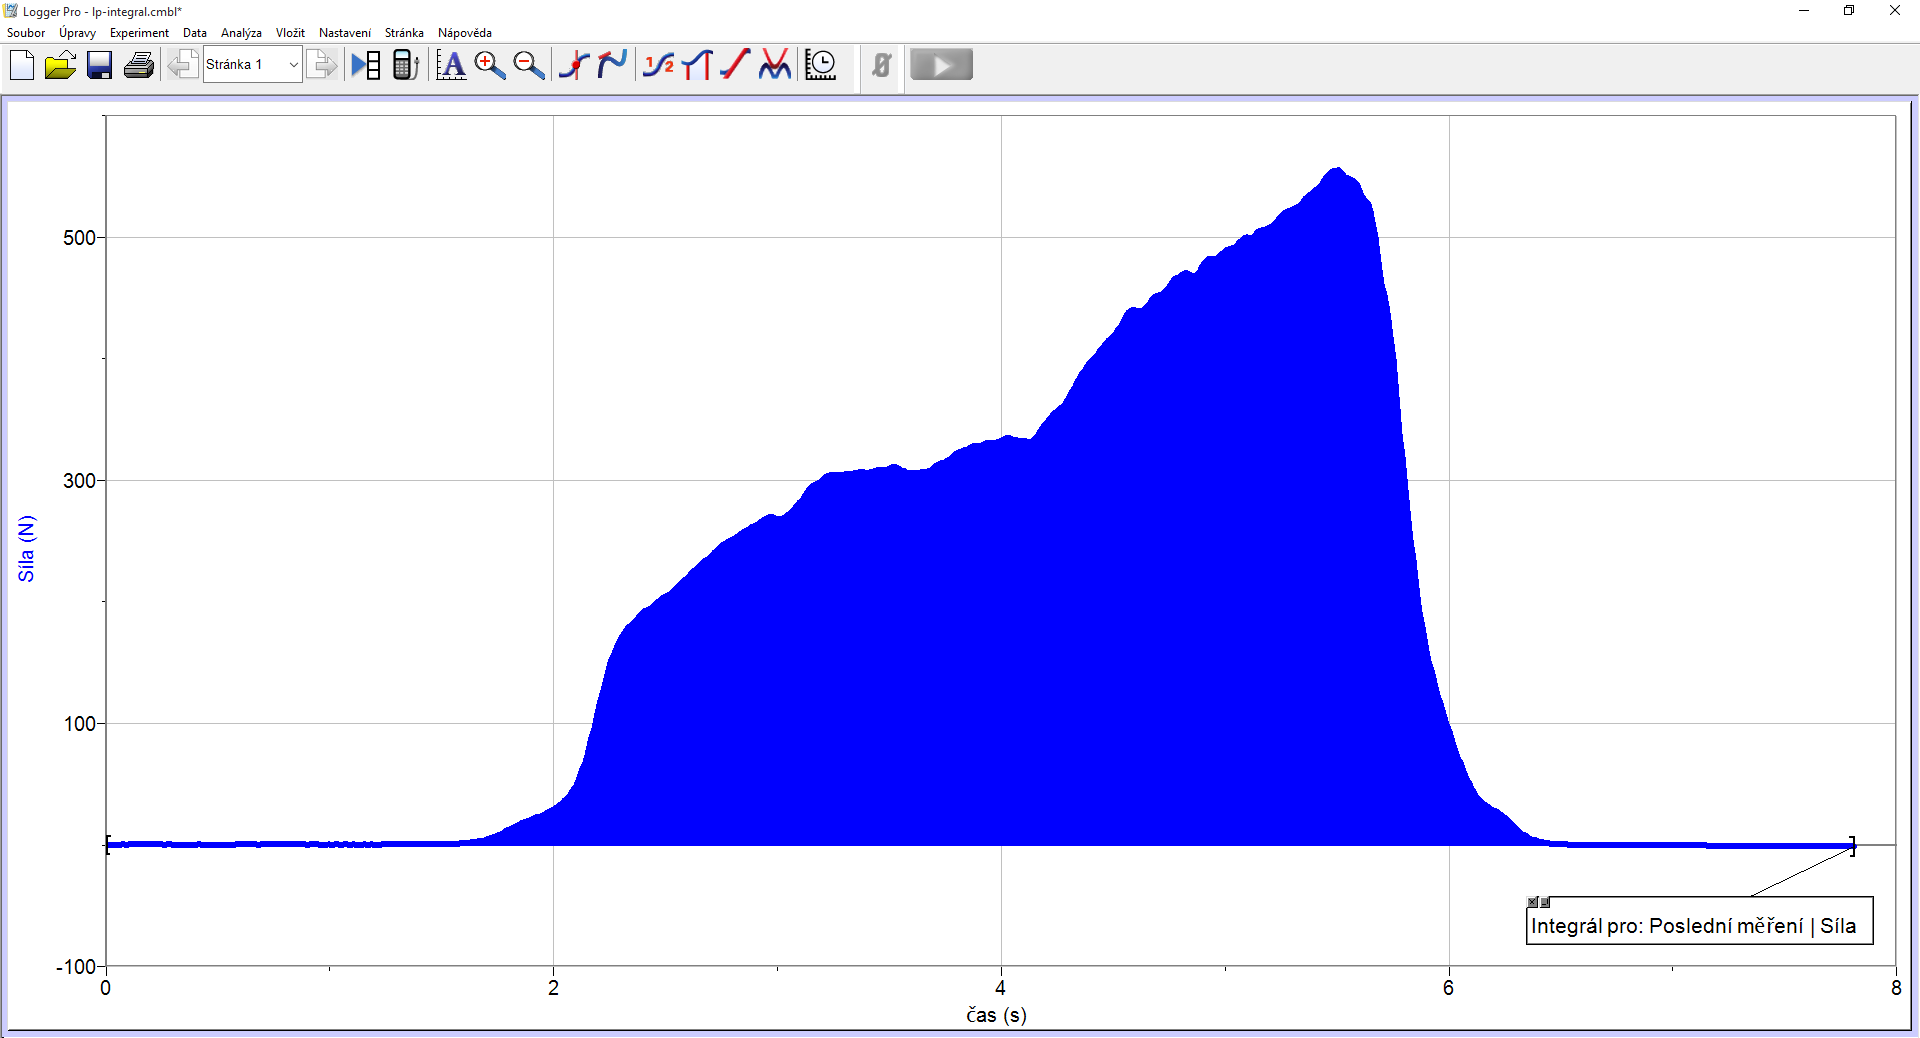
Task: Open the Data Collection settings clock icon
Action: point(821,65)
